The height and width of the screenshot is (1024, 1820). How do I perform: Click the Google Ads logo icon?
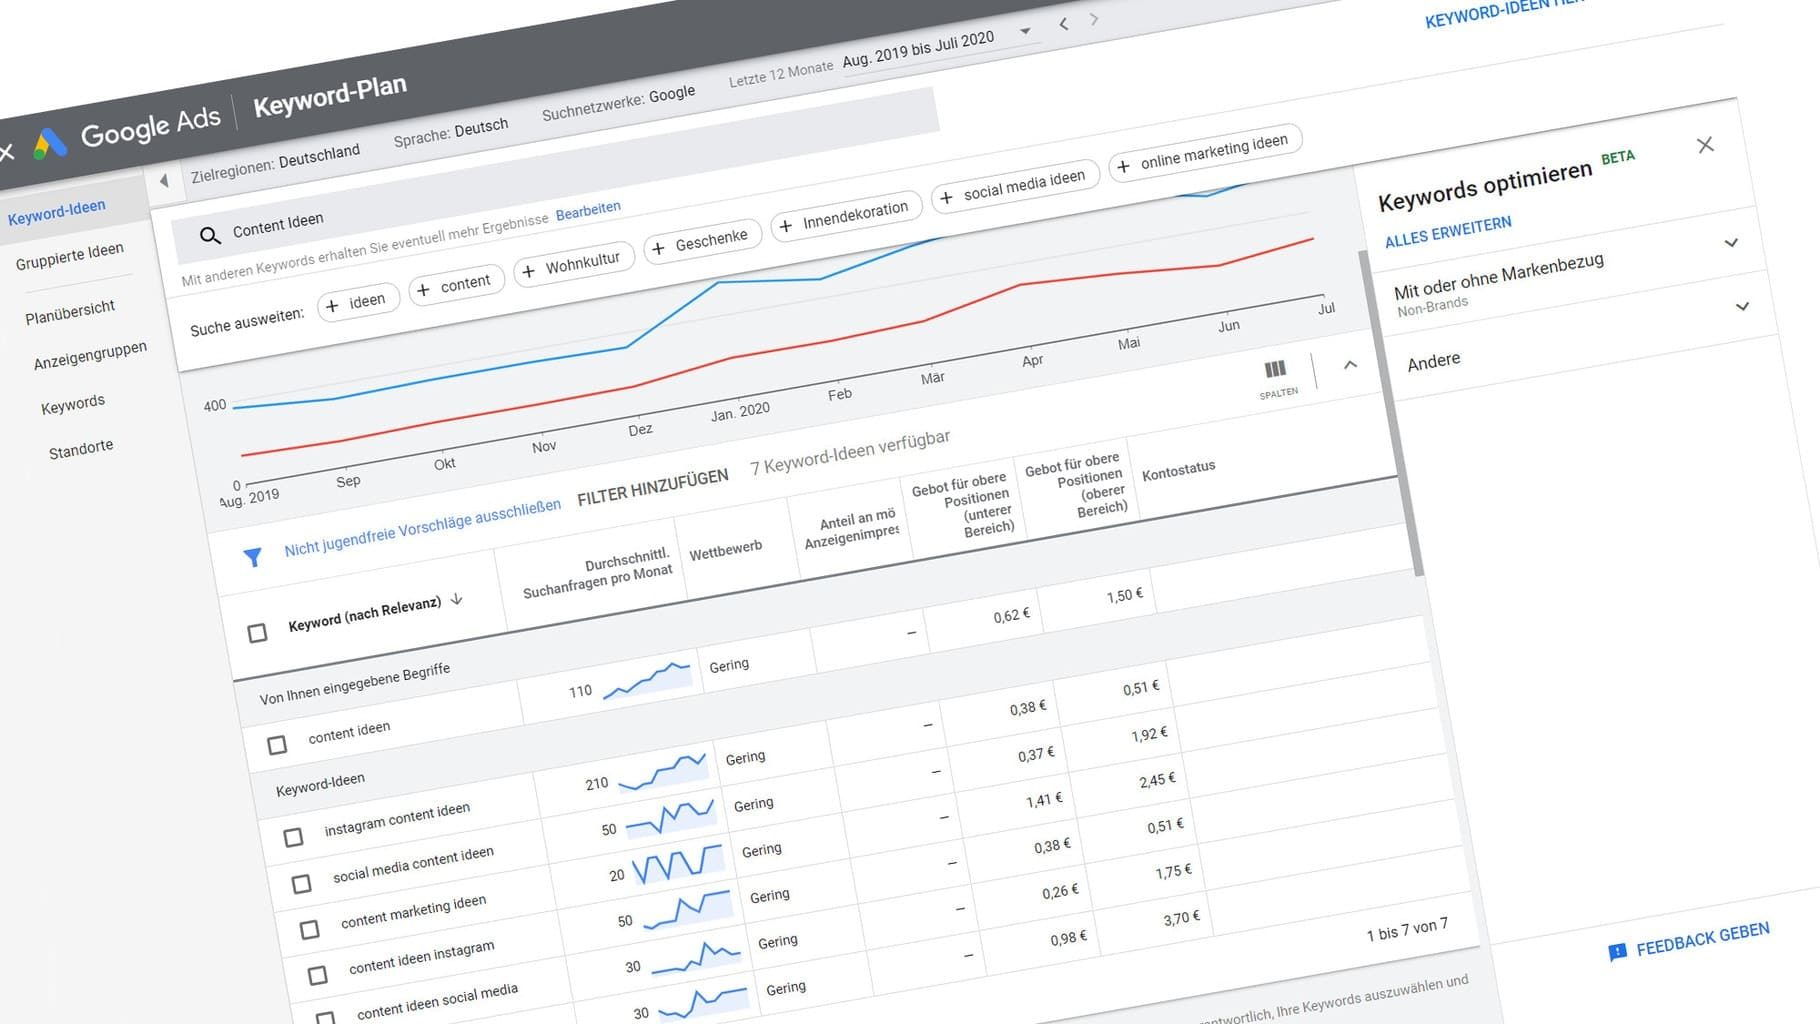click(x=50, y=144)
